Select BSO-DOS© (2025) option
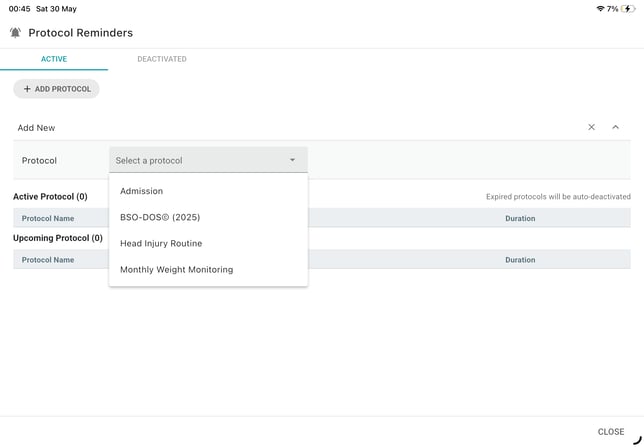This screenshot has width=644, height=447. [208, 217]
